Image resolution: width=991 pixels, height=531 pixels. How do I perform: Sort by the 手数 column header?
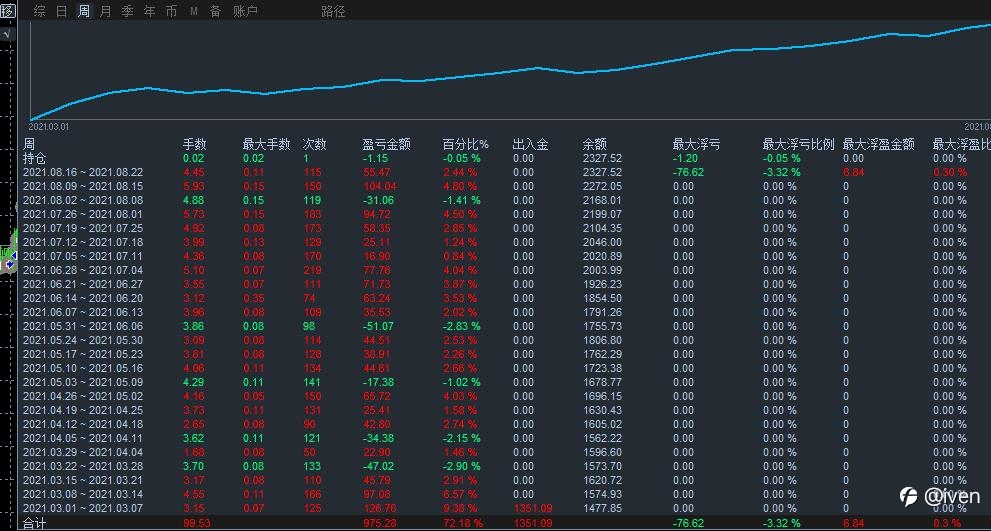(x=195, y=144)
